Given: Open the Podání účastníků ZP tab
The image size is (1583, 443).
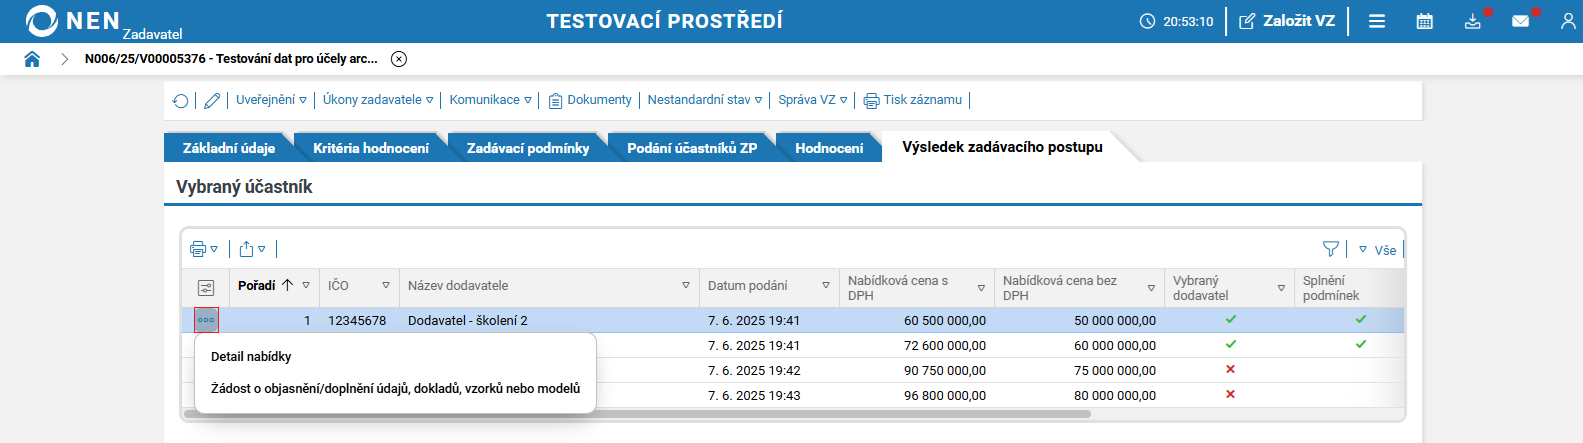Looking at the screenshot, I should (692, 148).
